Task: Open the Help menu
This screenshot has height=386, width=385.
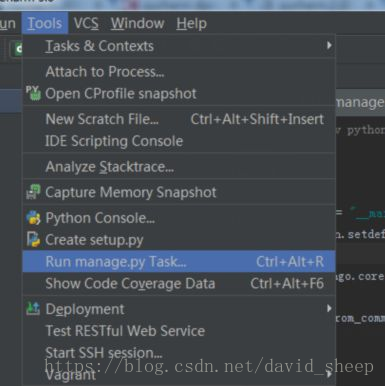Action: [x=191, y=23]
